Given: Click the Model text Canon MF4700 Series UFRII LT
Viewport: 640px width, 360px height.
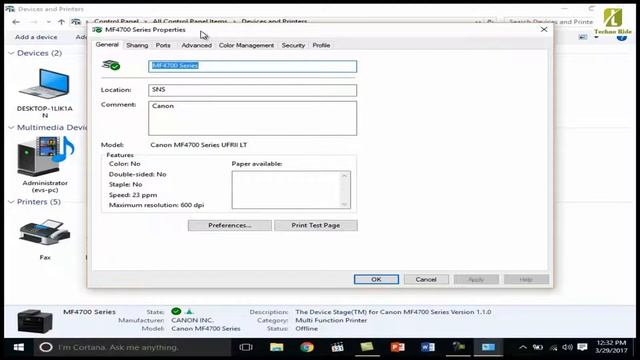Looking at the screenshot, I should point(199,145).
